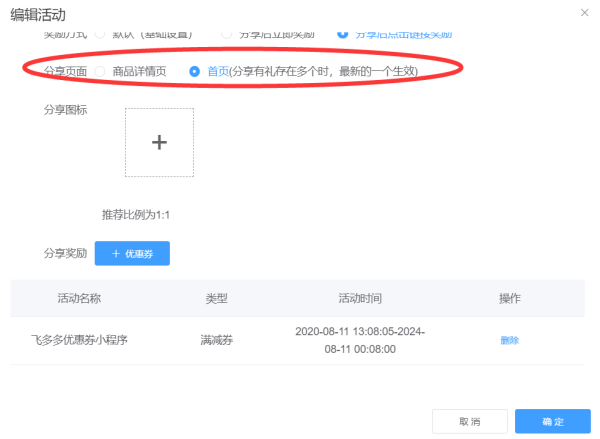Click the 飞多多优惠券小程序 activity name cell
The height and width of the screenshot is (439, 600).
click(80, 340)
